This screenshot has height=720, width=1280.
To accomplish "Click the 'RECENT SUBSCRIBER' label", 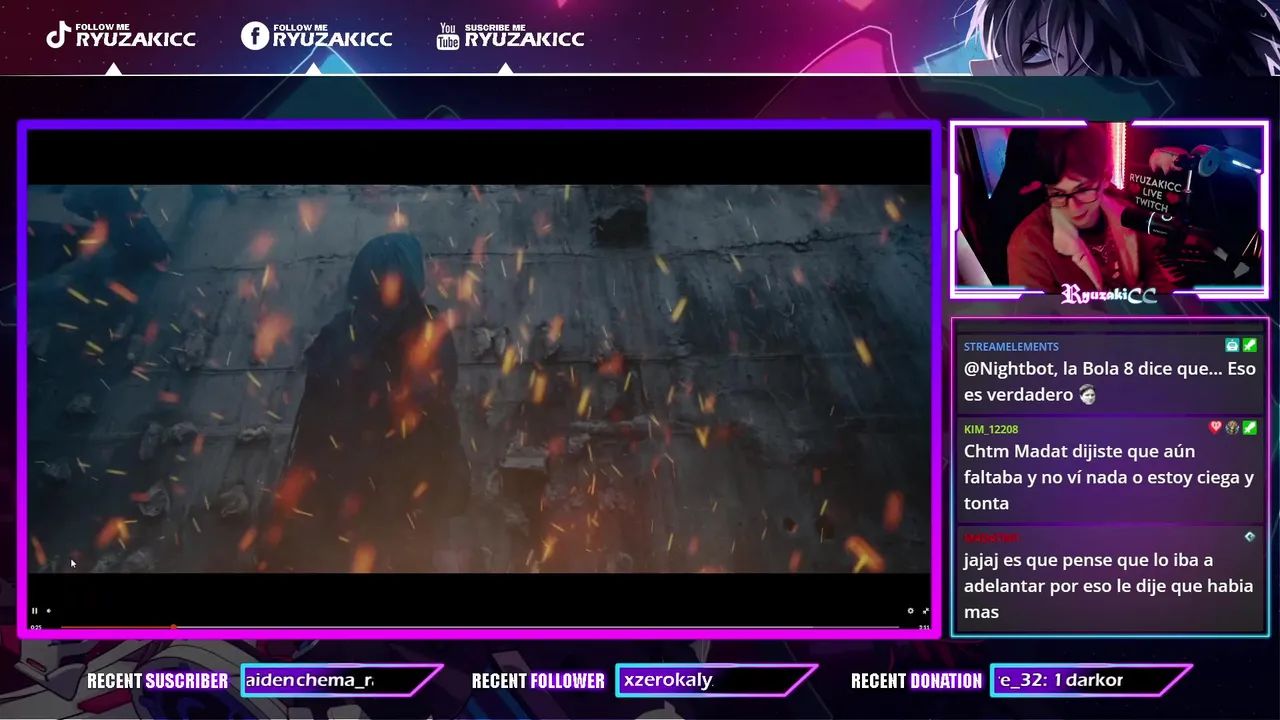I will tap(157, 681).
